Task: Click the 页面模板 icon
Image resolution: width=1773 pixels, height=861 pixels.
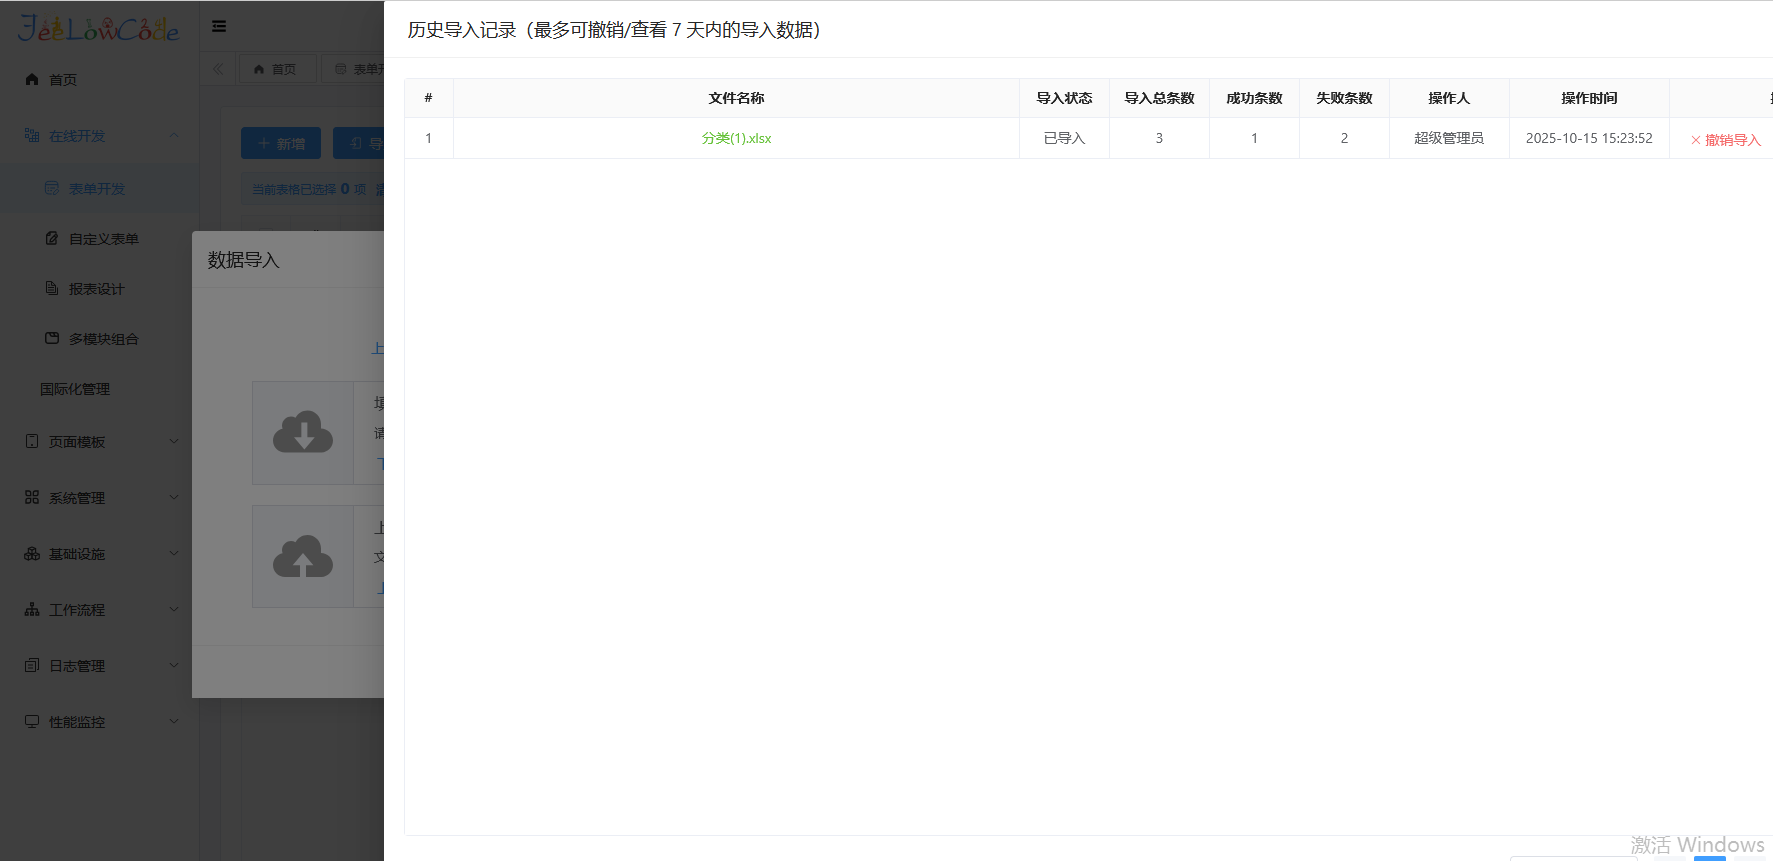Action: pos(32,441)
